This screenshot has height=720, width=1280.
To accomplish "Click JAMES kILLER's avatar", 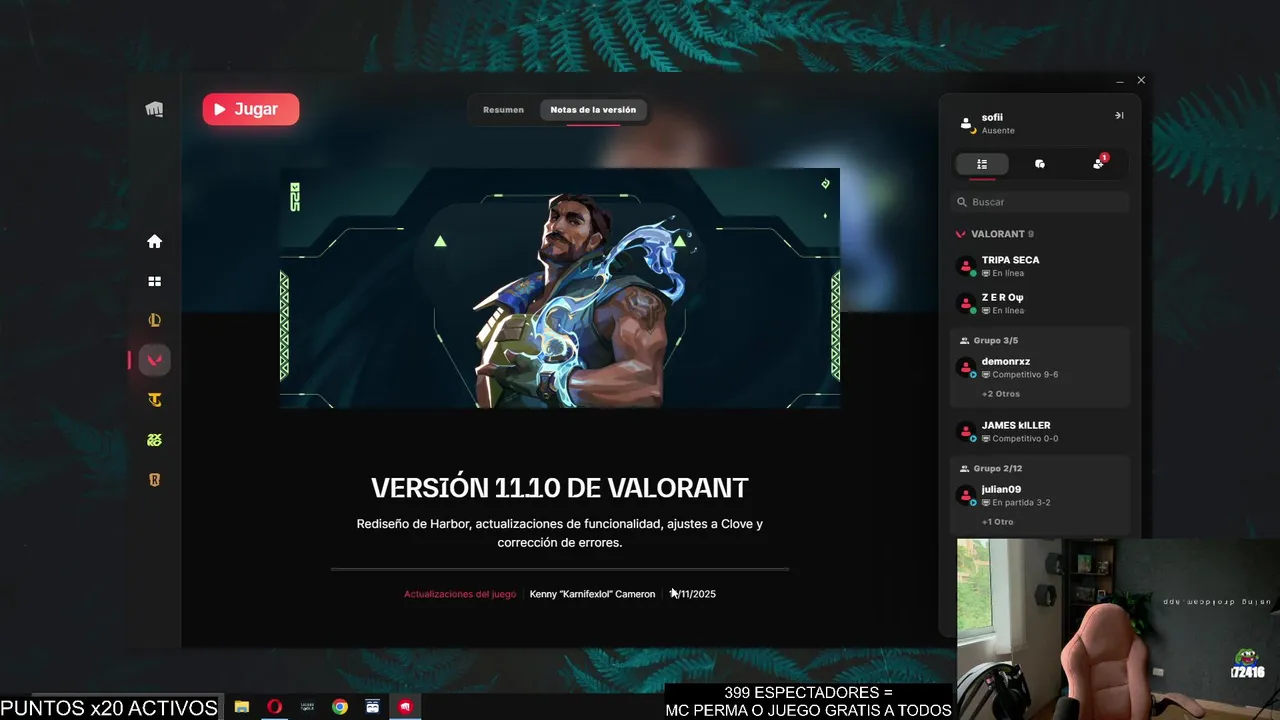I will coord(966,432).
